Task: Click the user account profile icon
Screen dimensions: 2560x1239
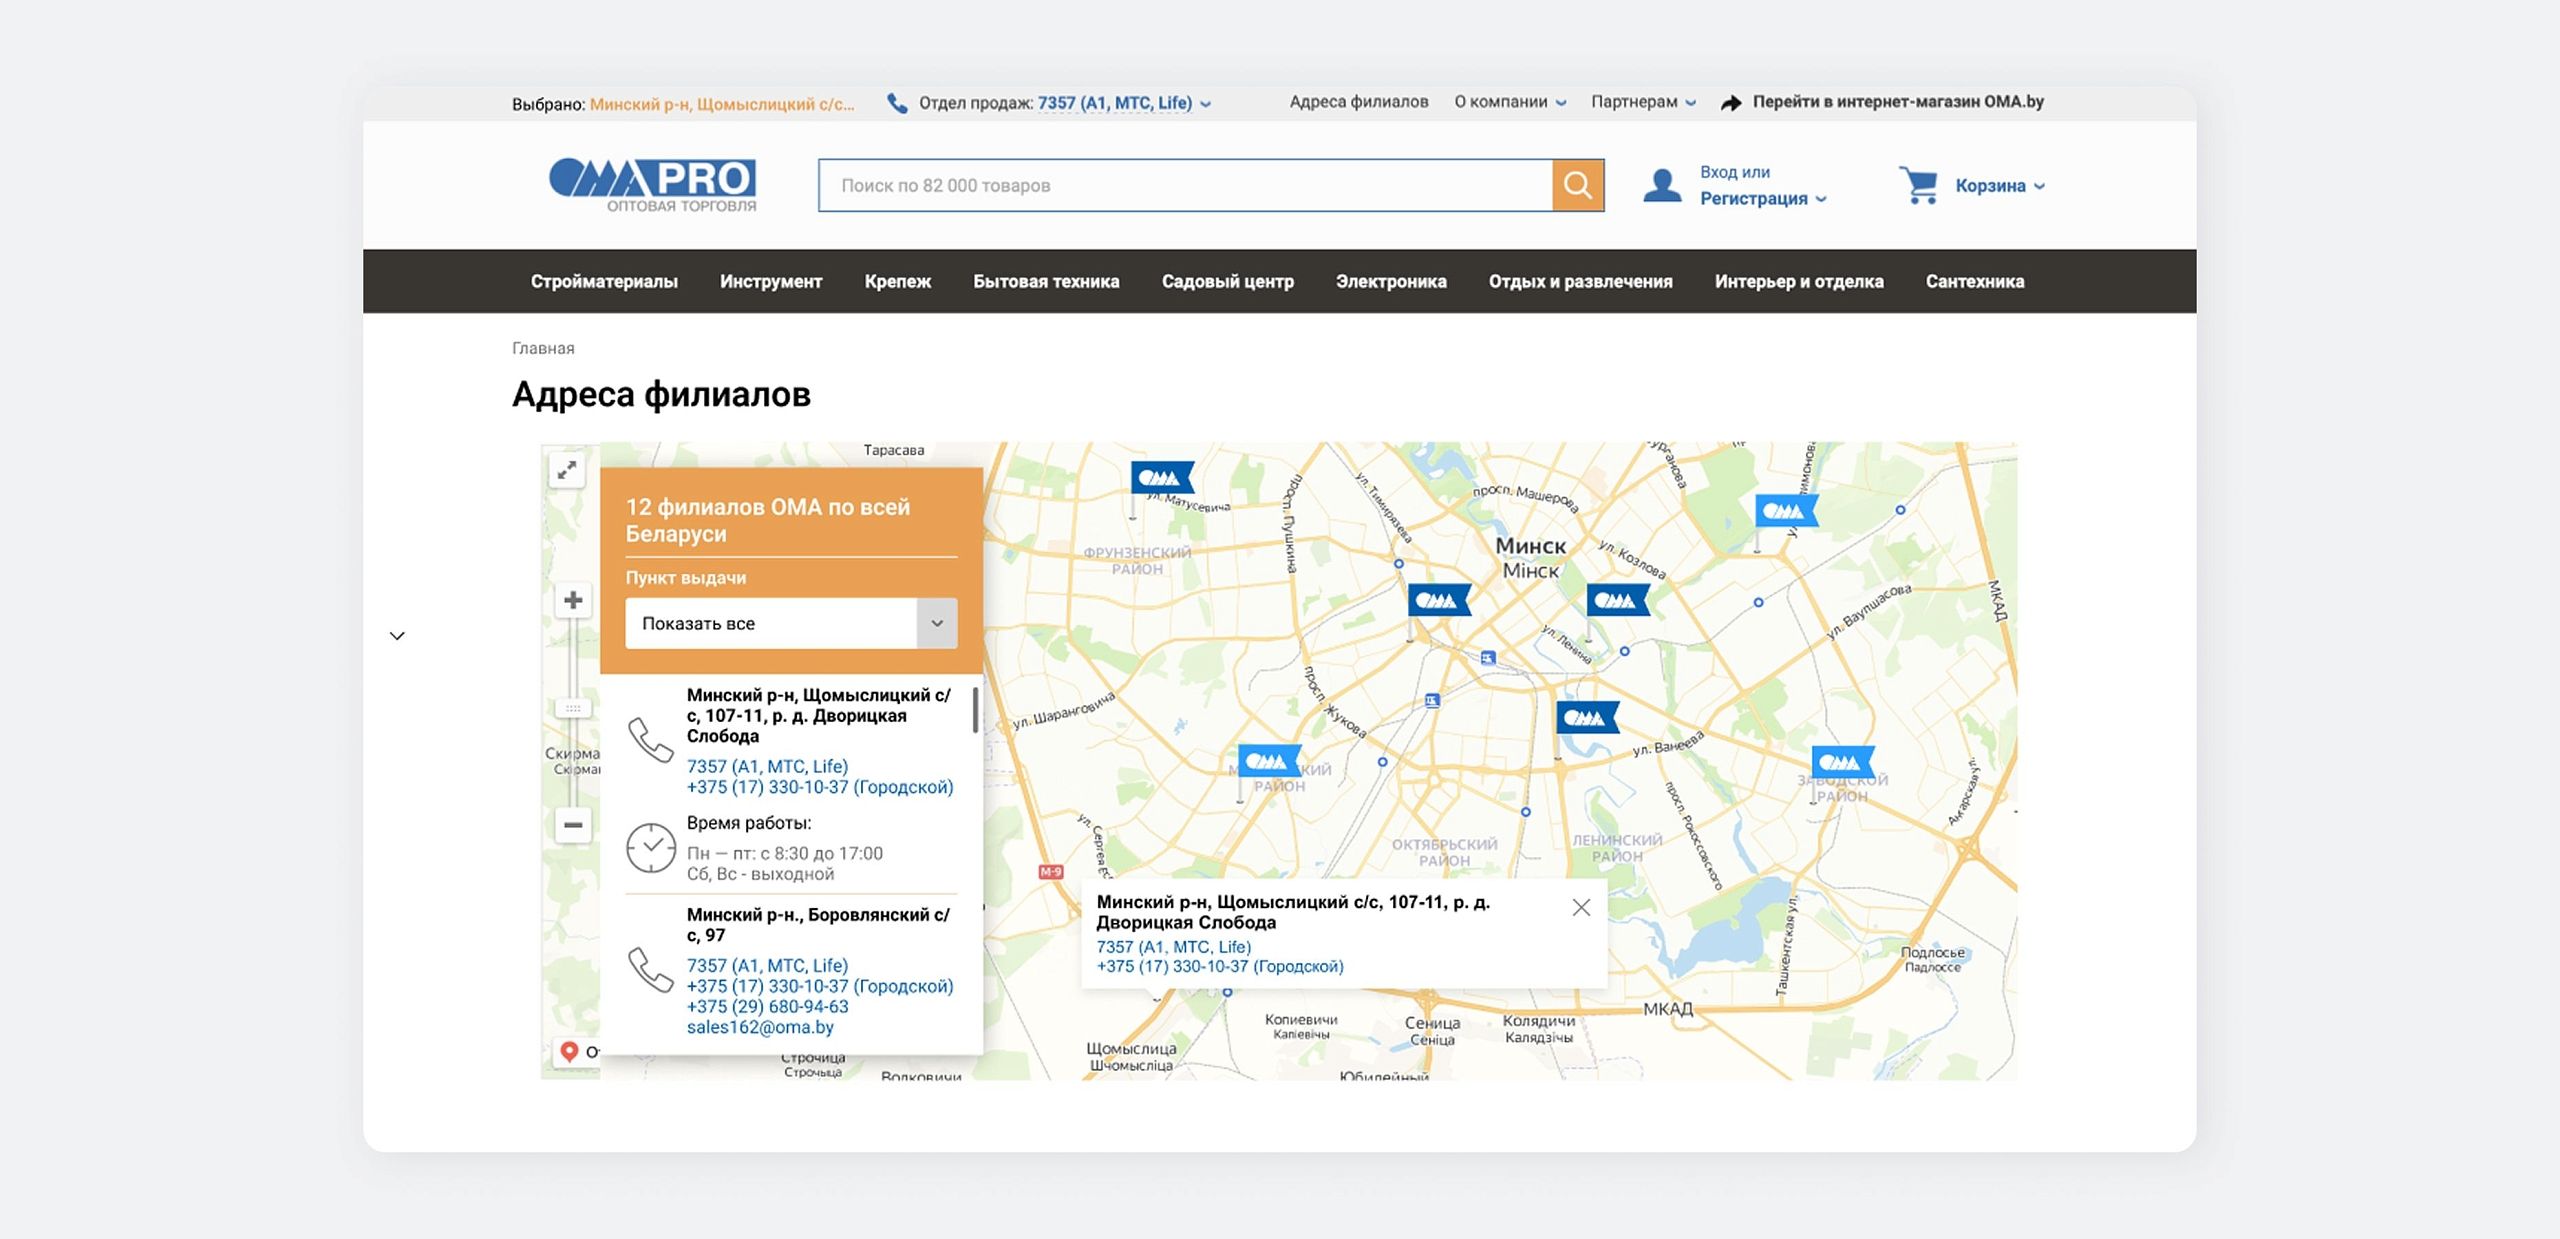Action: [x=1661, y=185]
